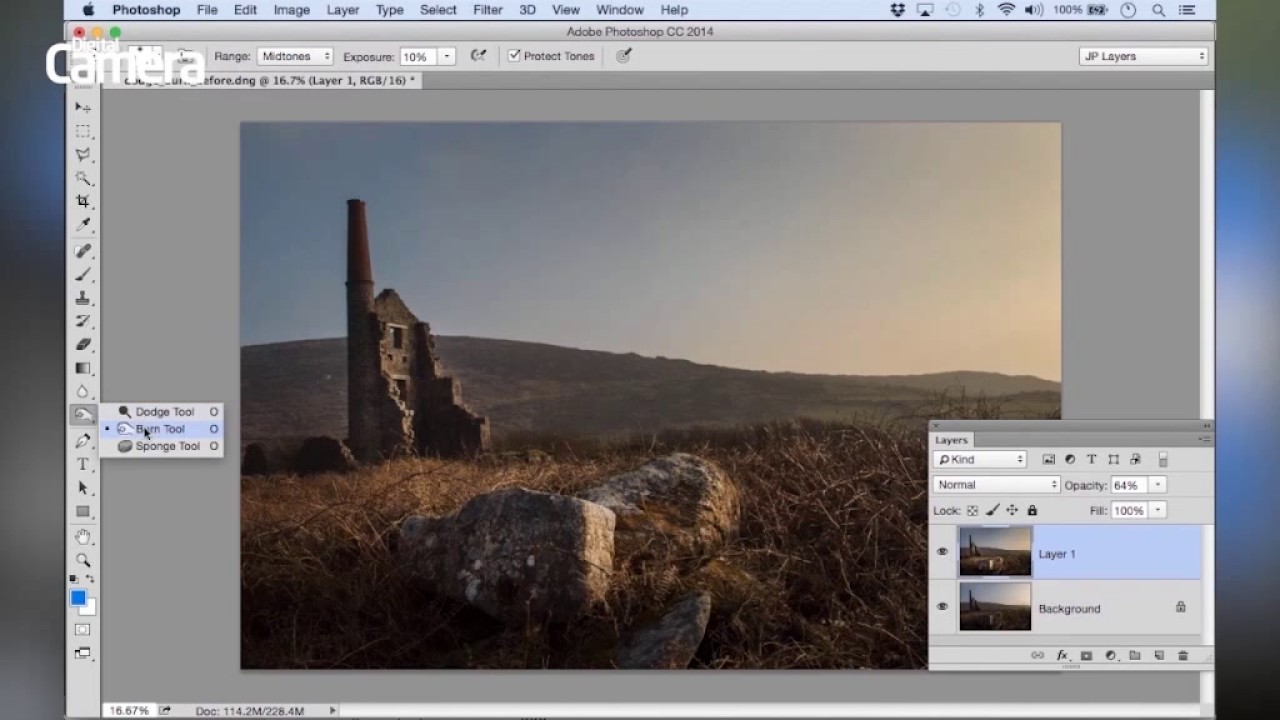The height and width of the screenshot is (720, 1280).
Task: Open the Normal blend mode dropdown
Action: pyautogui.click(x=996, y=485)
